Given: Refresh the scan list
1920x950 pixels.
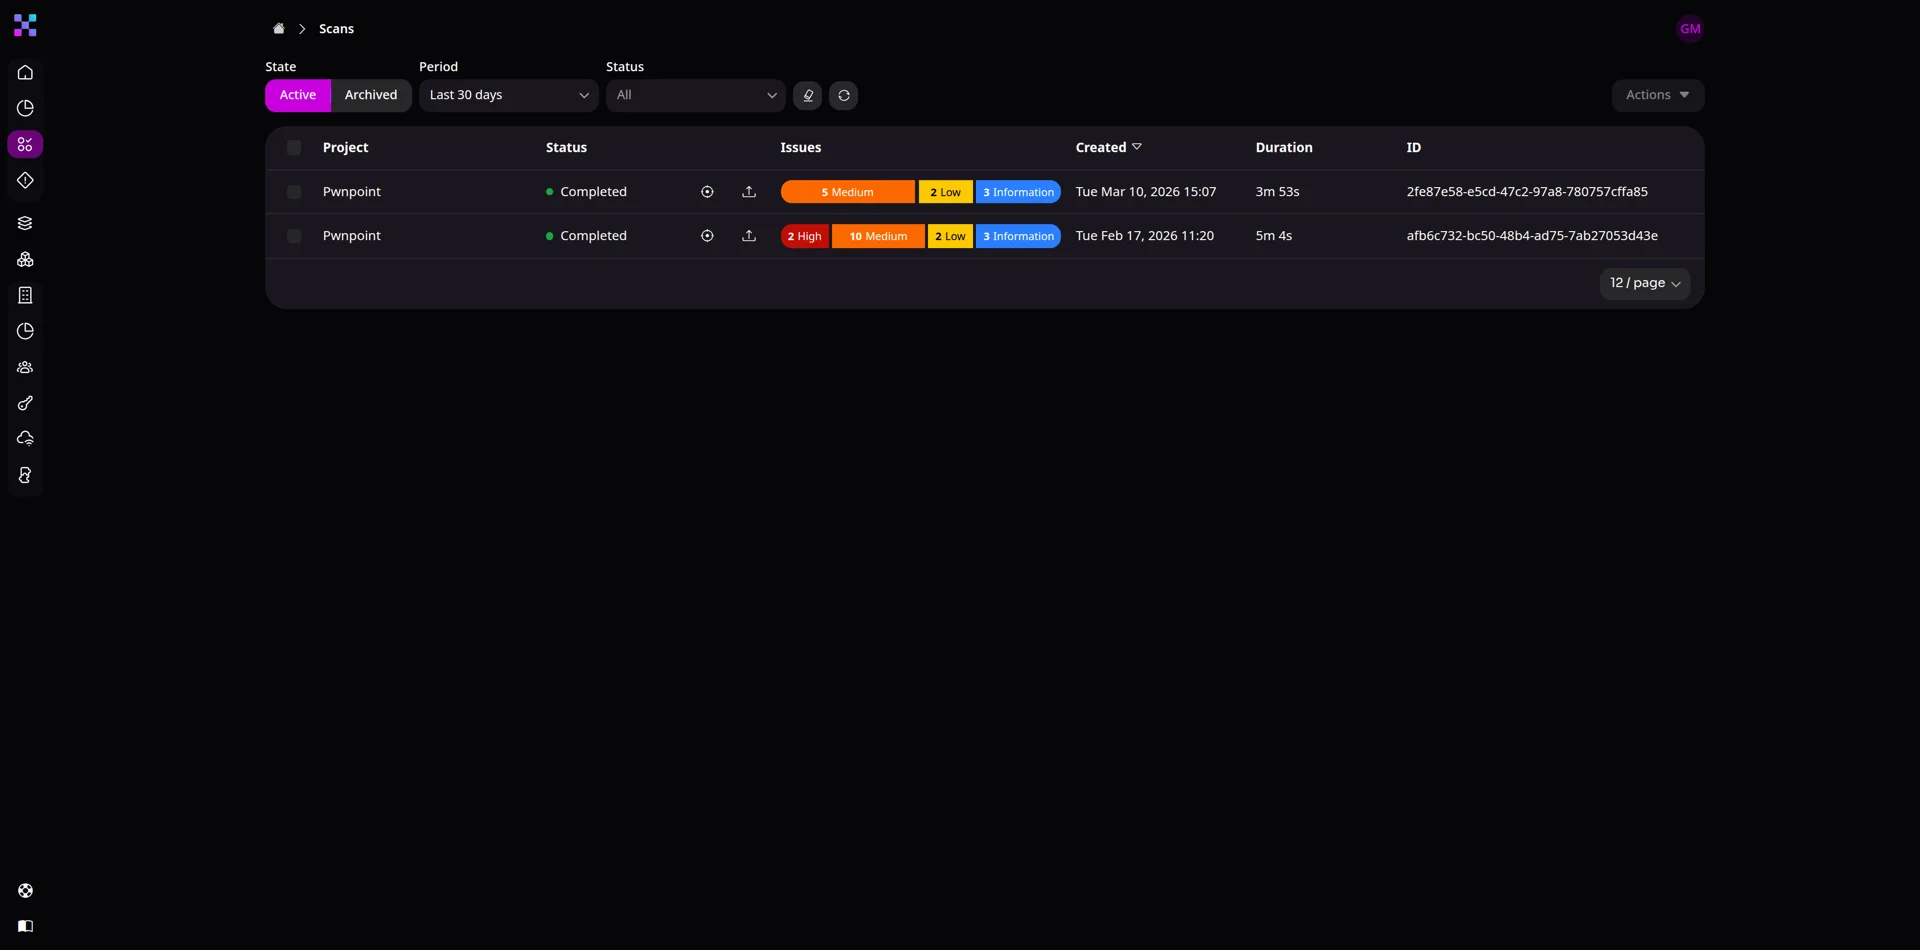Looking at the screenshot, I should click(x=844, y=95).
